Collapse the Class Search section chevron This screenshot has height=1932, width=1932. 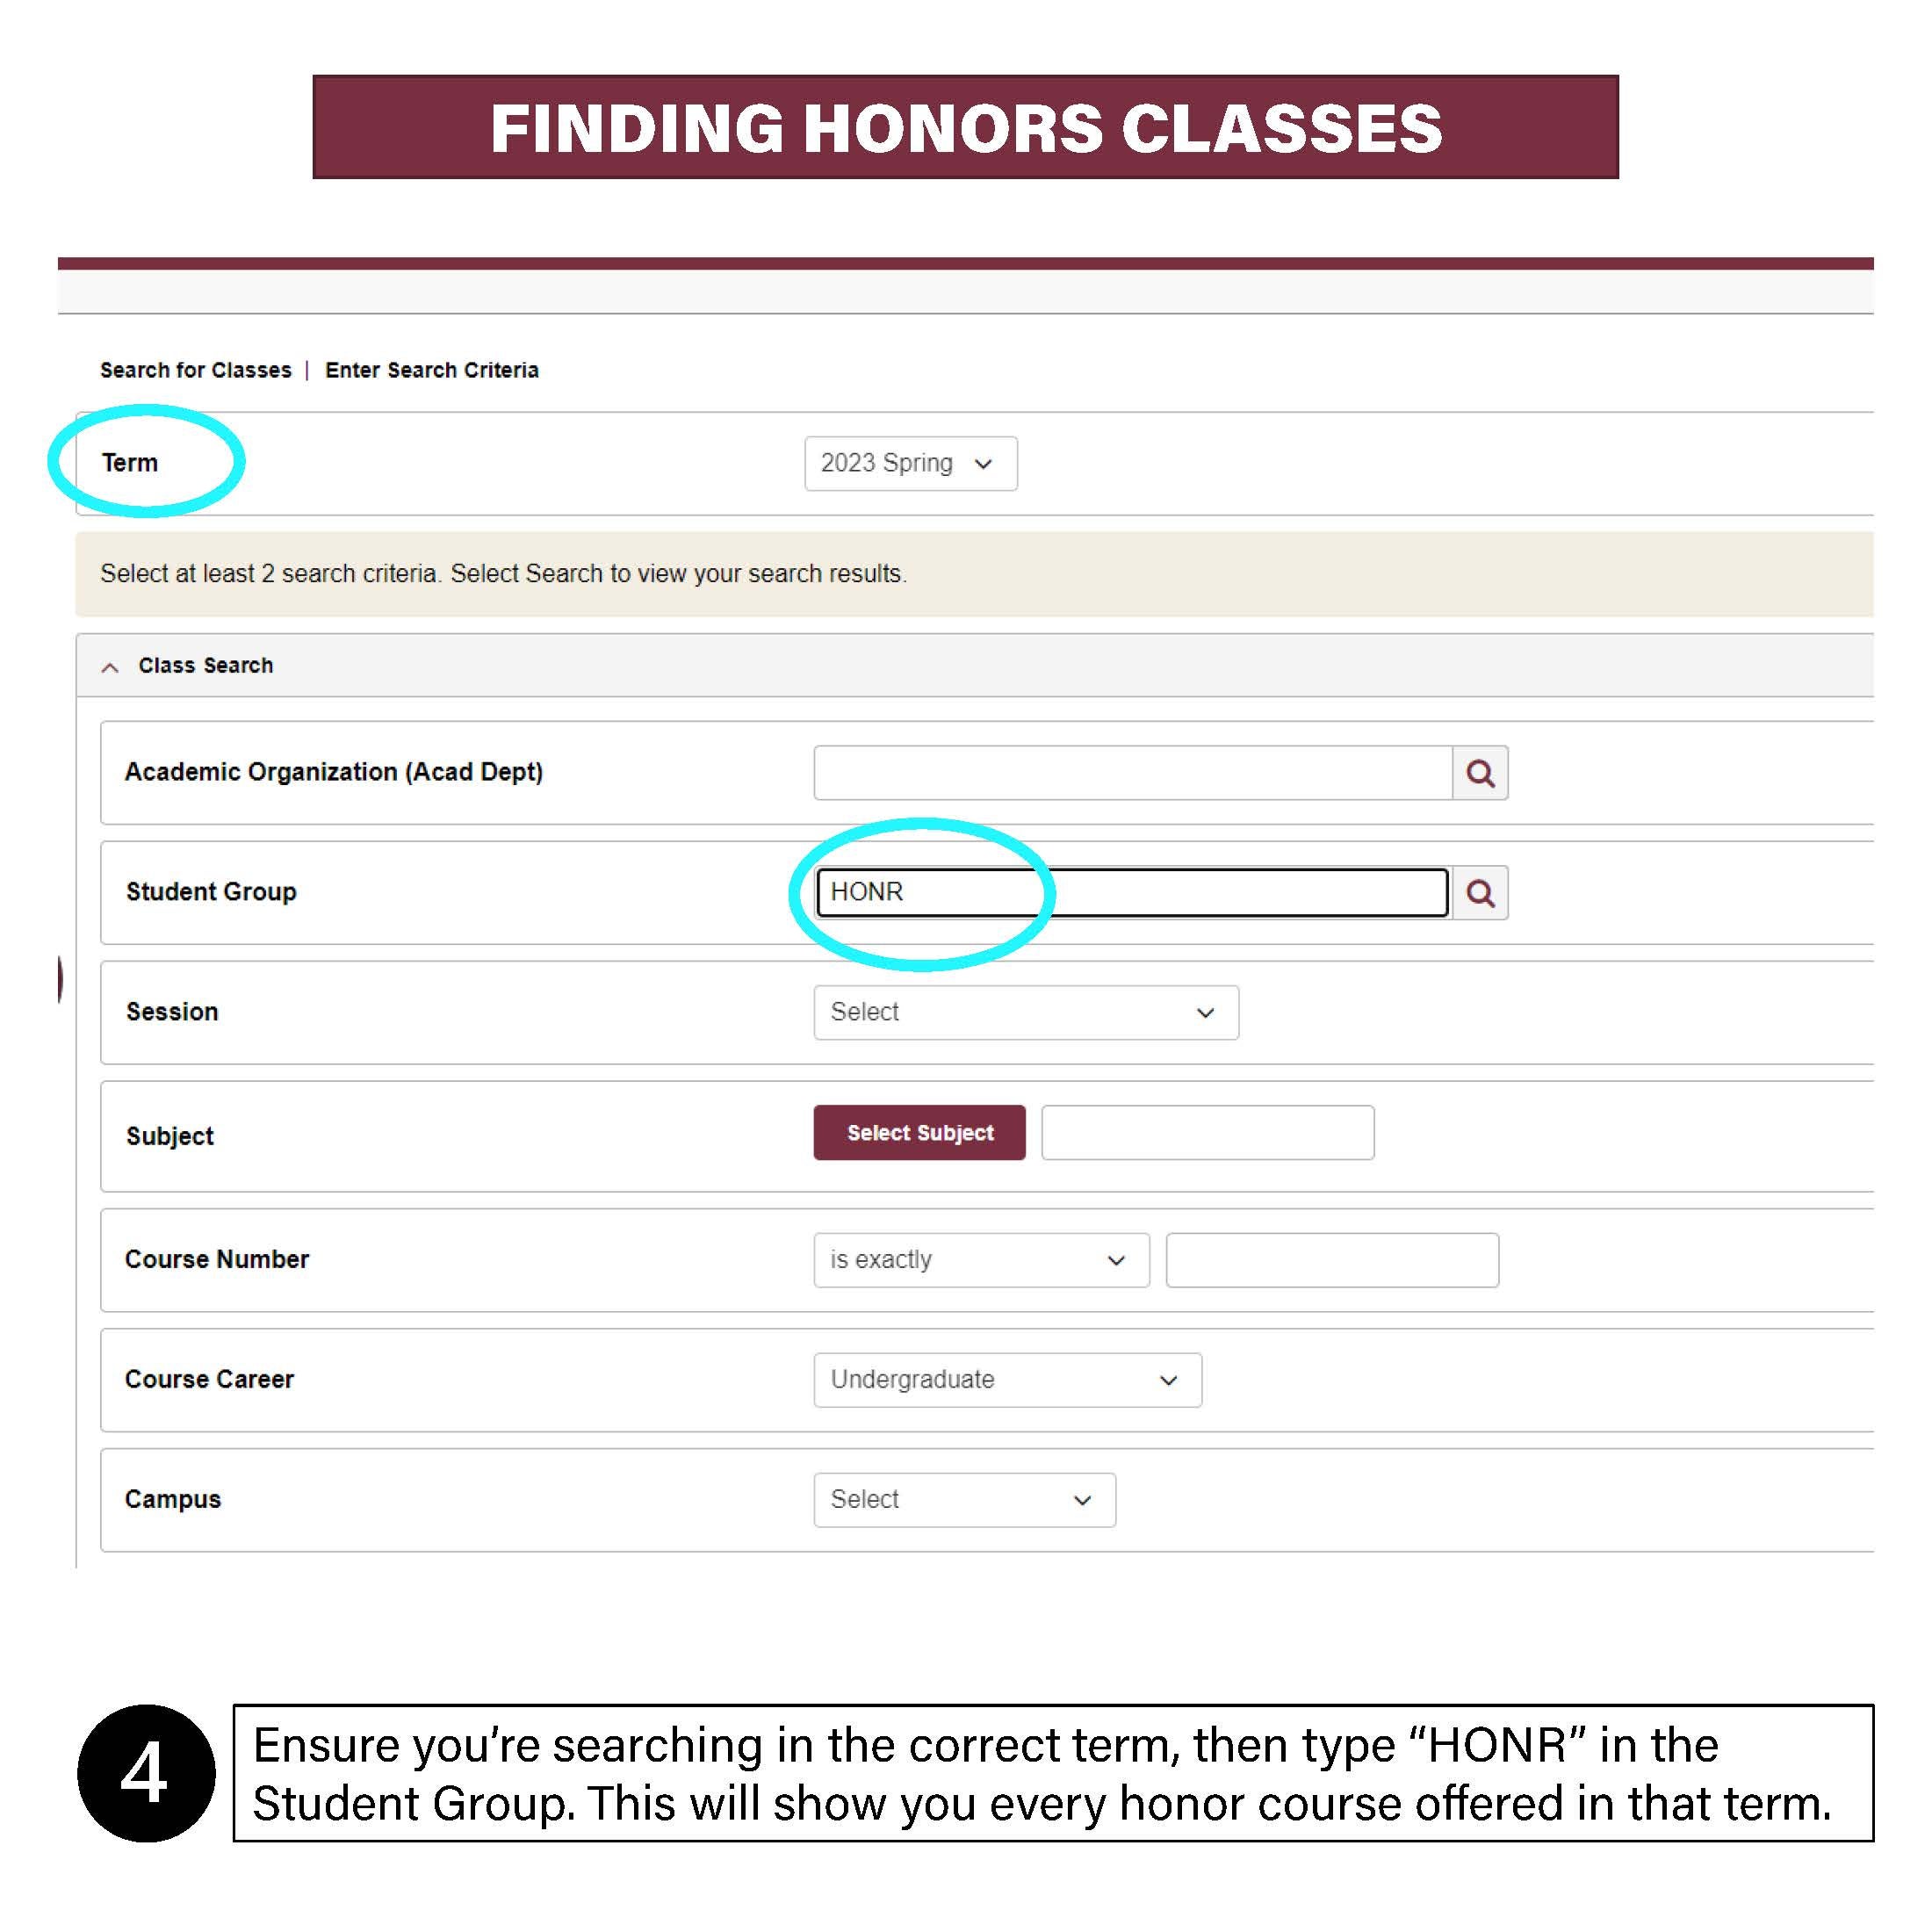(110, 667)
